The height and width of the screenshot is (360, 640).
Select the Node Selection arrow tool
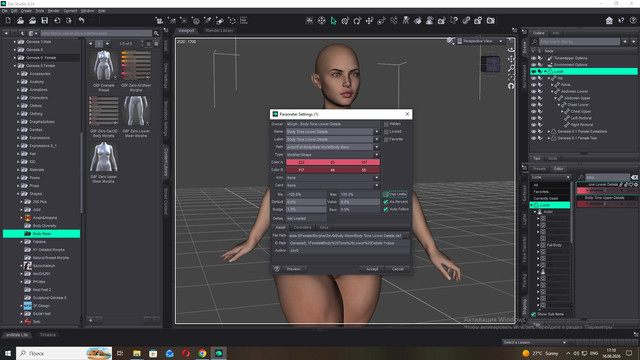pyautogui.click(x=333, y=21)
